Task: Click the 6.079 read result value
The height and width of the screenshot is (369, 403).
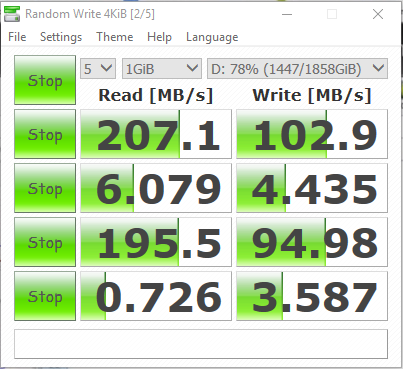Action: (156, 188)
